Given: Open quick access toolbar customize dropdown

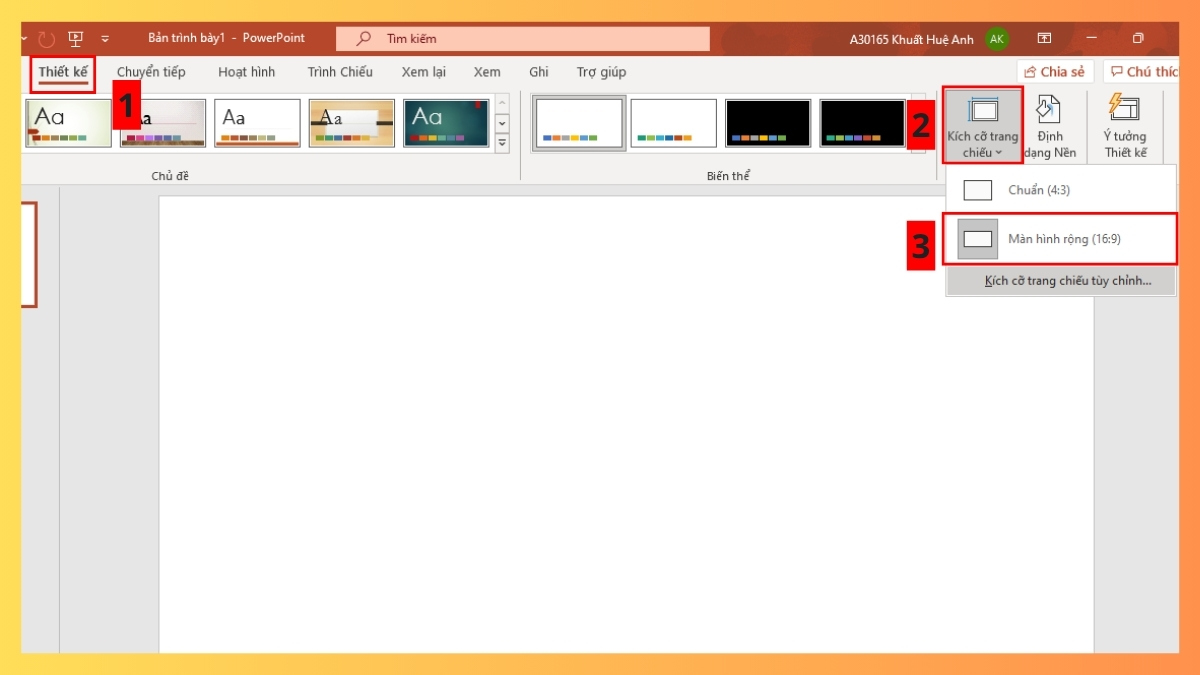Looking at the screenshot, I should (105, 39).
